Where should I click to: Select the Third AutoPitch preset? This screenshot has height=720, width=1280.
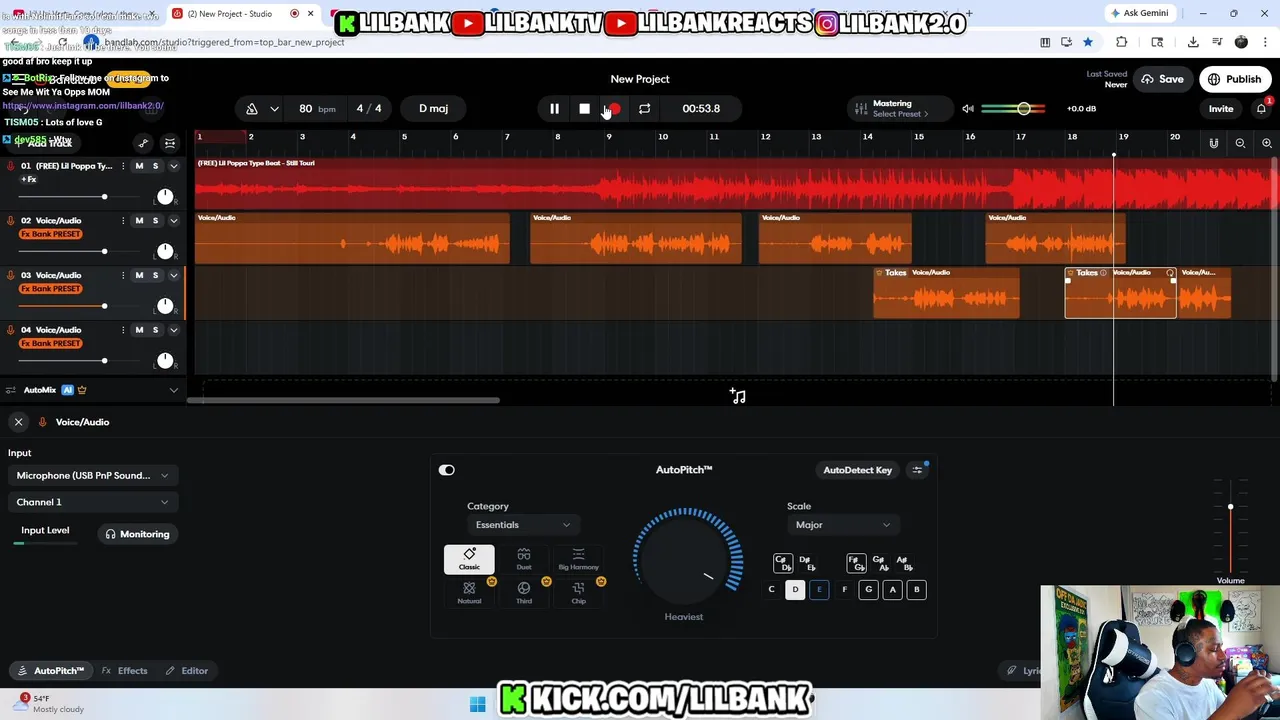(524, 593)
